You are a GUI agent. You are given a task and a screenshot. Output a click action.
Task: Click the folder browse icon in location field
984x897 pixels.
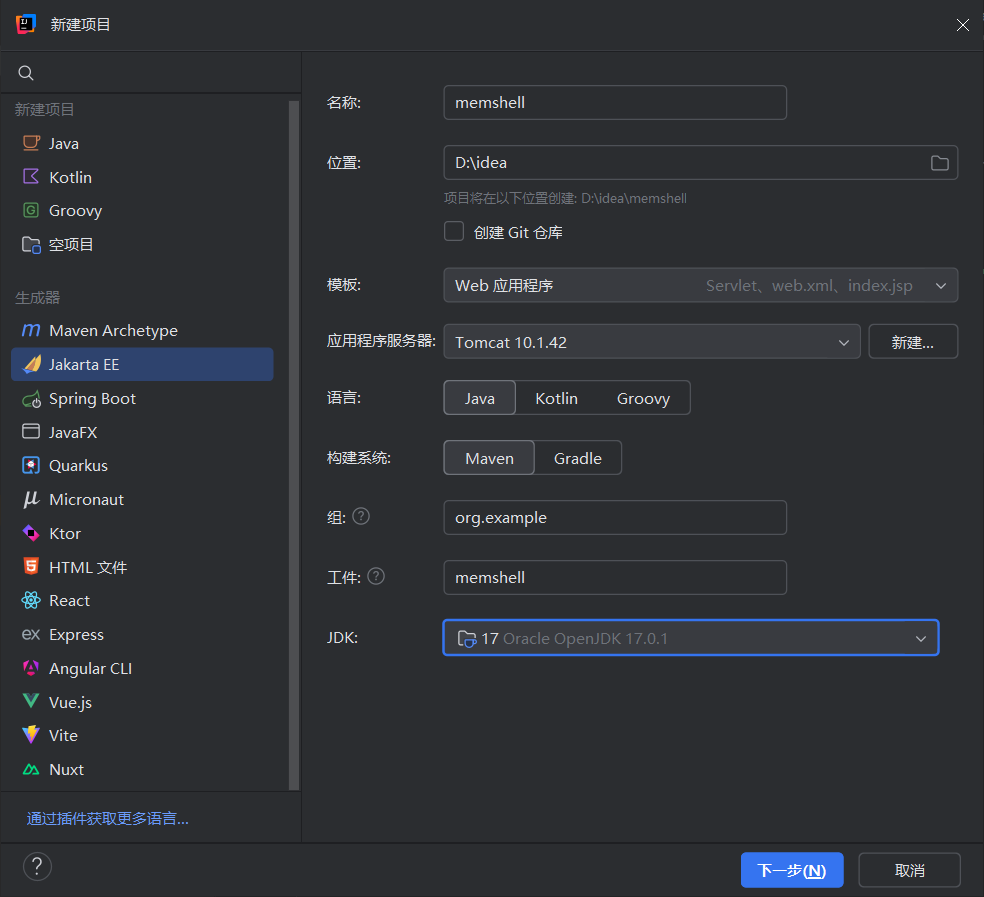[x=939, y=163]
